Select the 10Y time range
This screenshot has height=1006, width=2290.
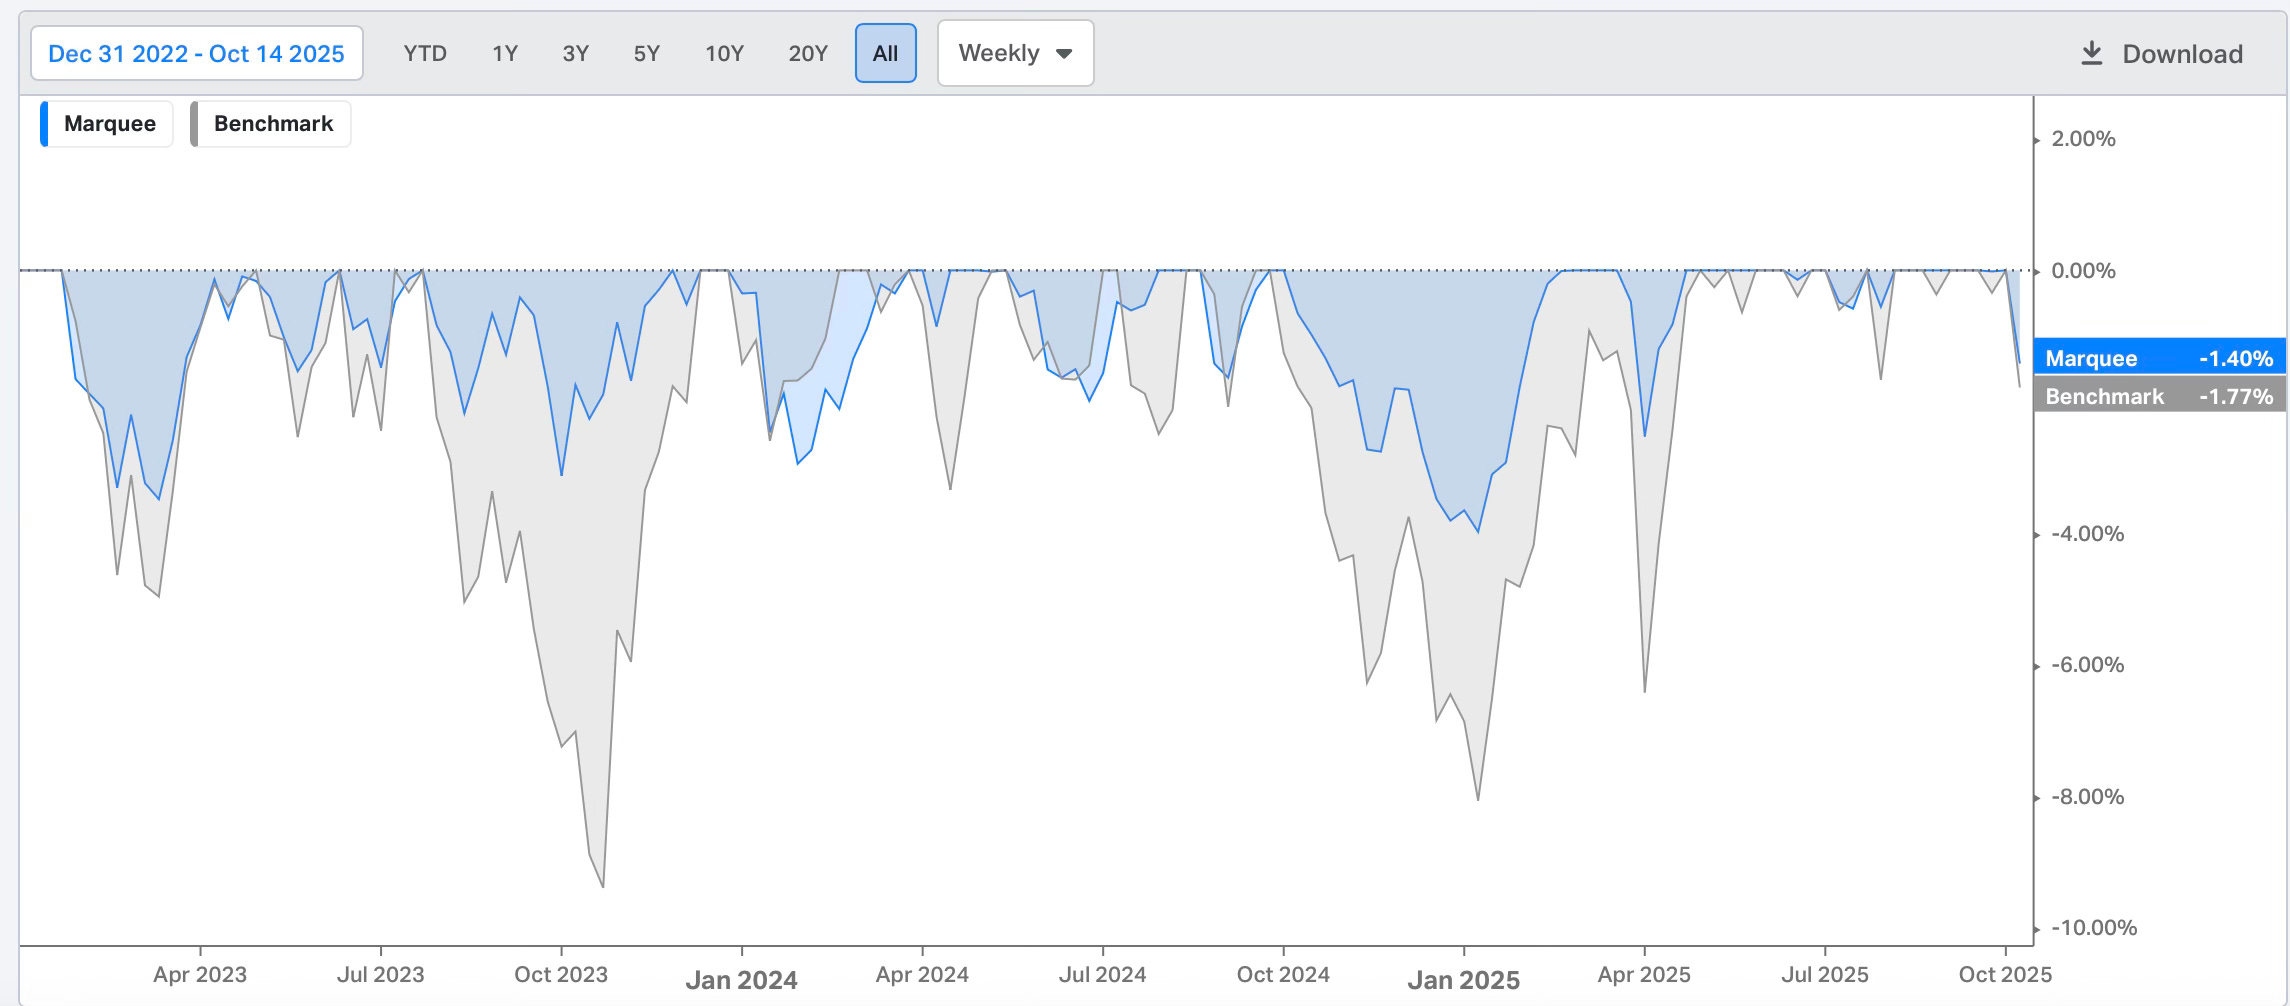725,54
